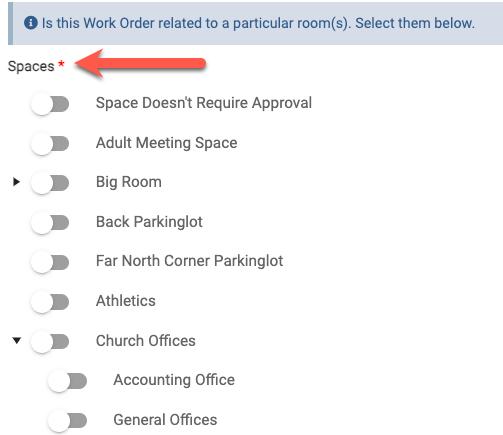The height and width of the screenshot is (435, 503).
Task: Click the info icon in the banner
Action: coord(31,23)
